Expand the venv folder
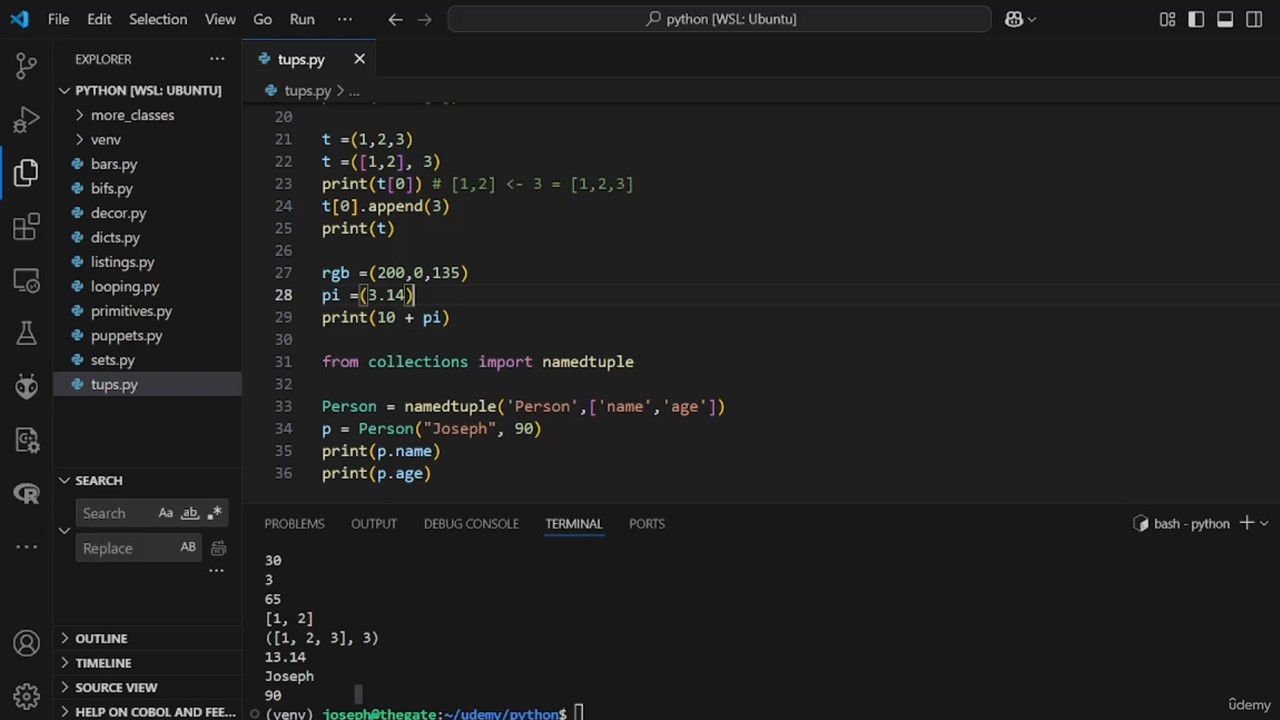 (x=148, y=140)
